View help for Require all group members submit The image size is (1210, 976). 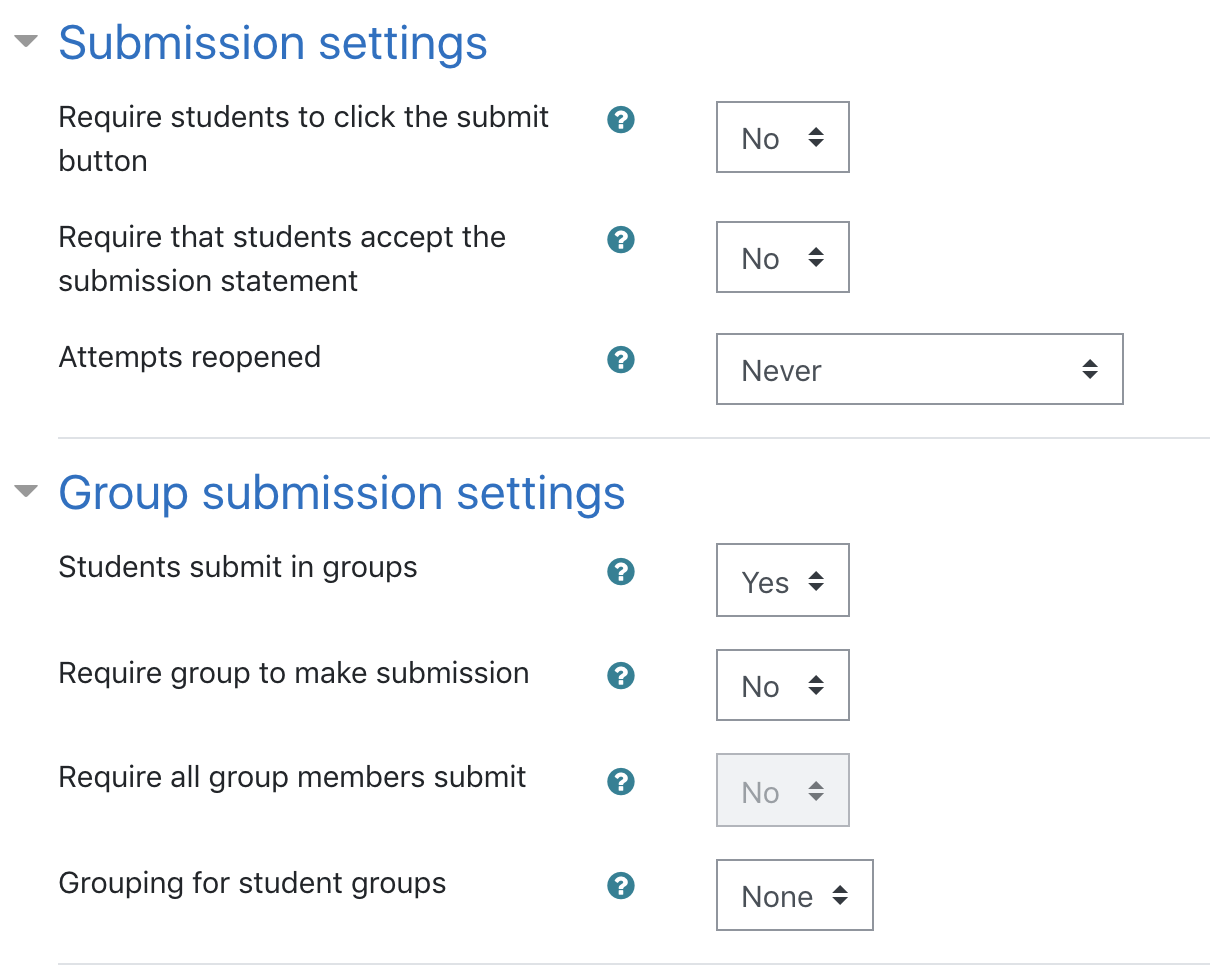coord(621,781)
